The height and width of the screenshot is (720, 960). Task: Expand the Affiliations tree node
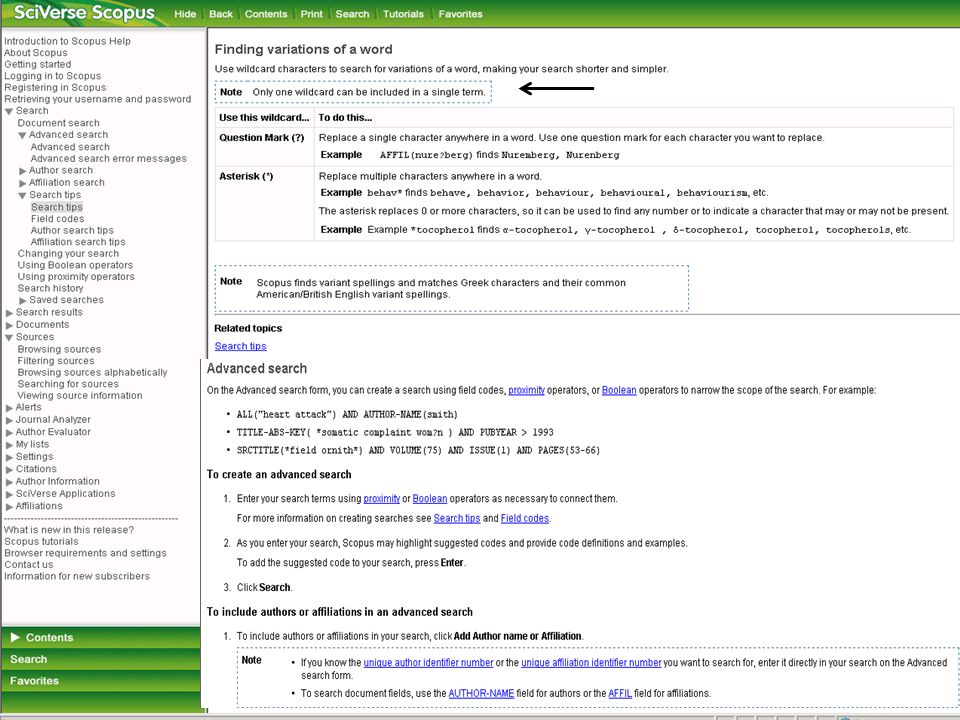(9, 506)
